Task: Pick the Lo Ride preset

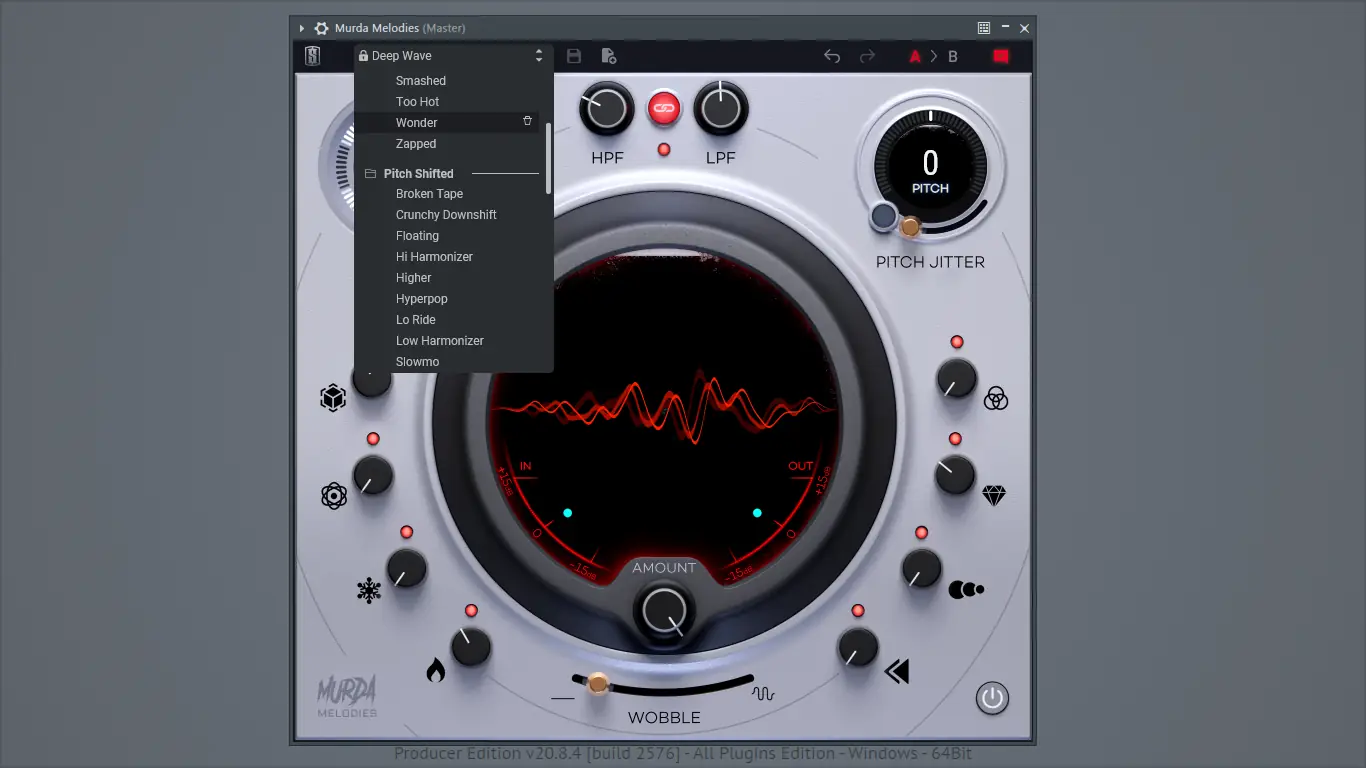Action: (x=416, y=320)
